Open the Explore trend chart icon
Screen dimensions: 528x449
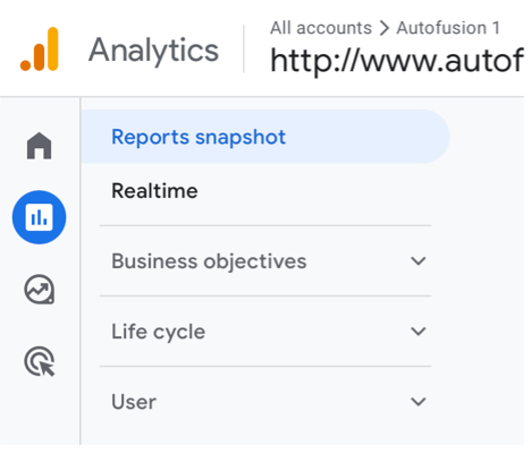coord(39,289)
